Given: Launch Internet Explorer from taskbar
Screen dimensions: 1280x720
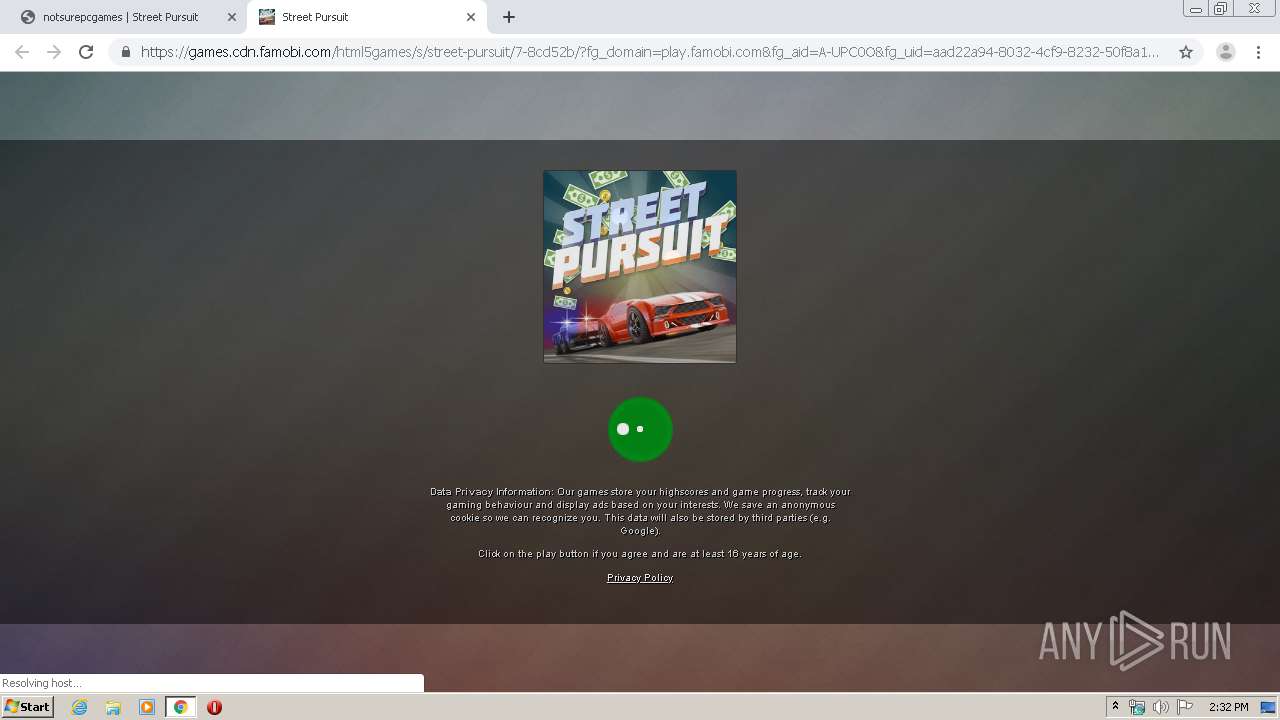Looking at the screenshot, I should point(79,707).
